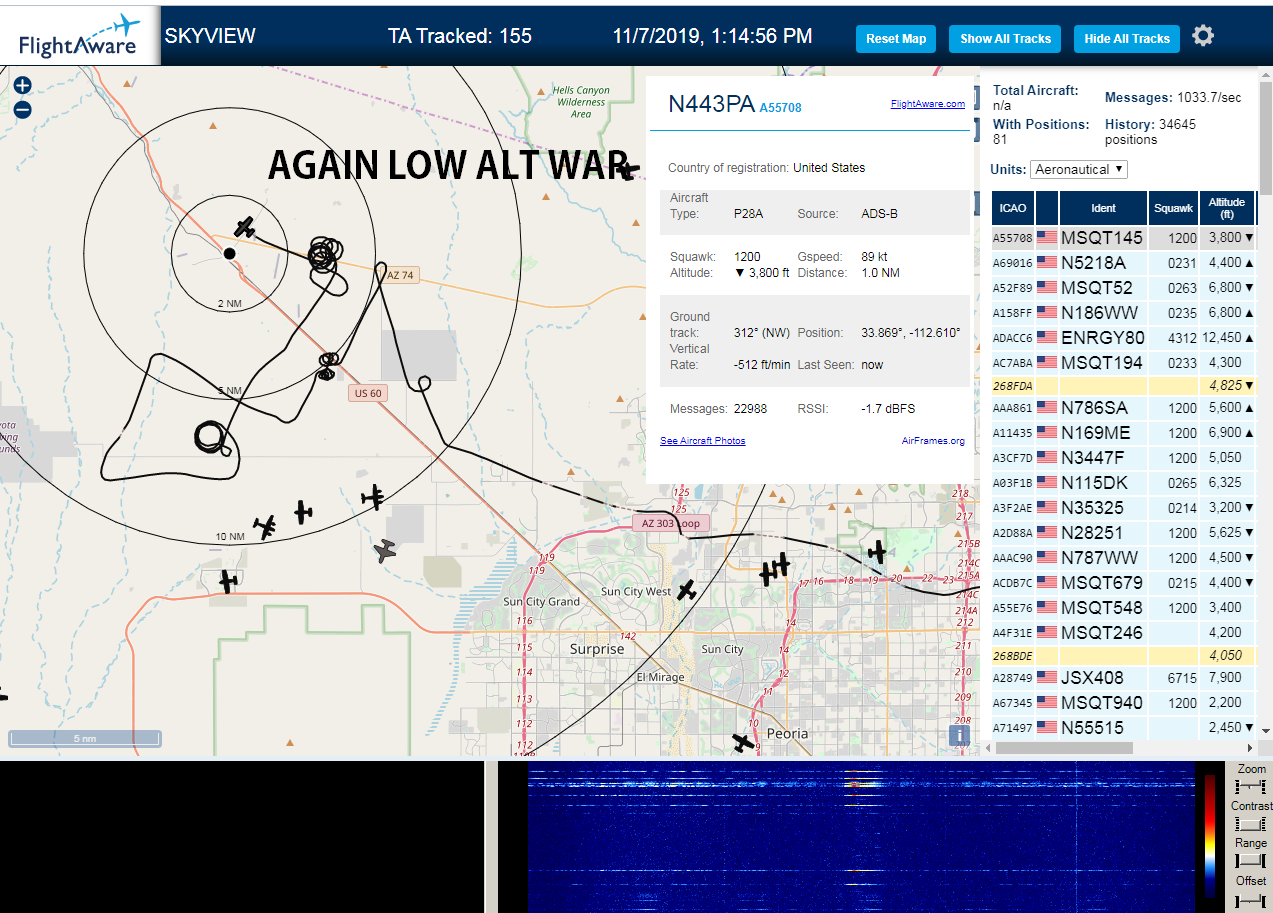This screenshot has width=1273, height=913.
Task: Select the 268FDA row in the list
Action: (1124, 385)
